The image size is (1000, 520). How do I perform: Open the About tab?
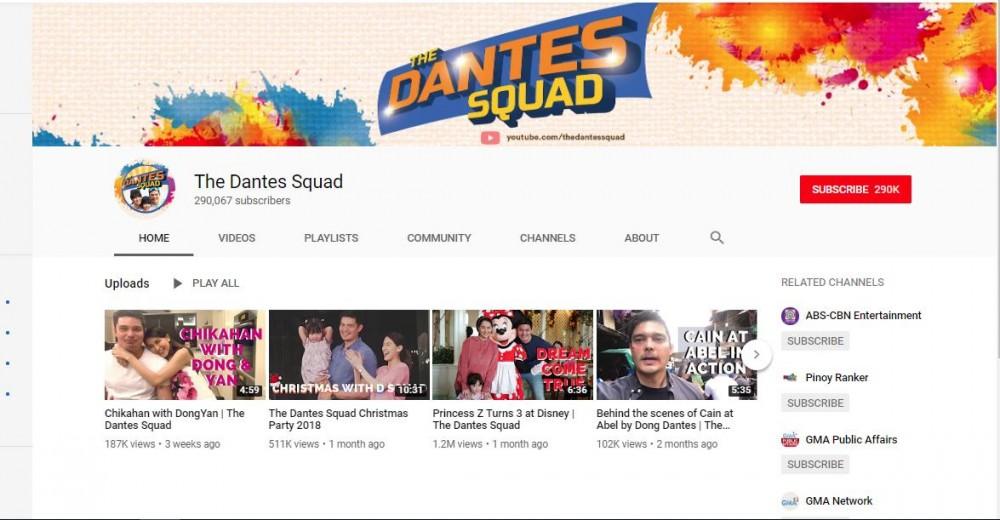click(x=641, y=238)
